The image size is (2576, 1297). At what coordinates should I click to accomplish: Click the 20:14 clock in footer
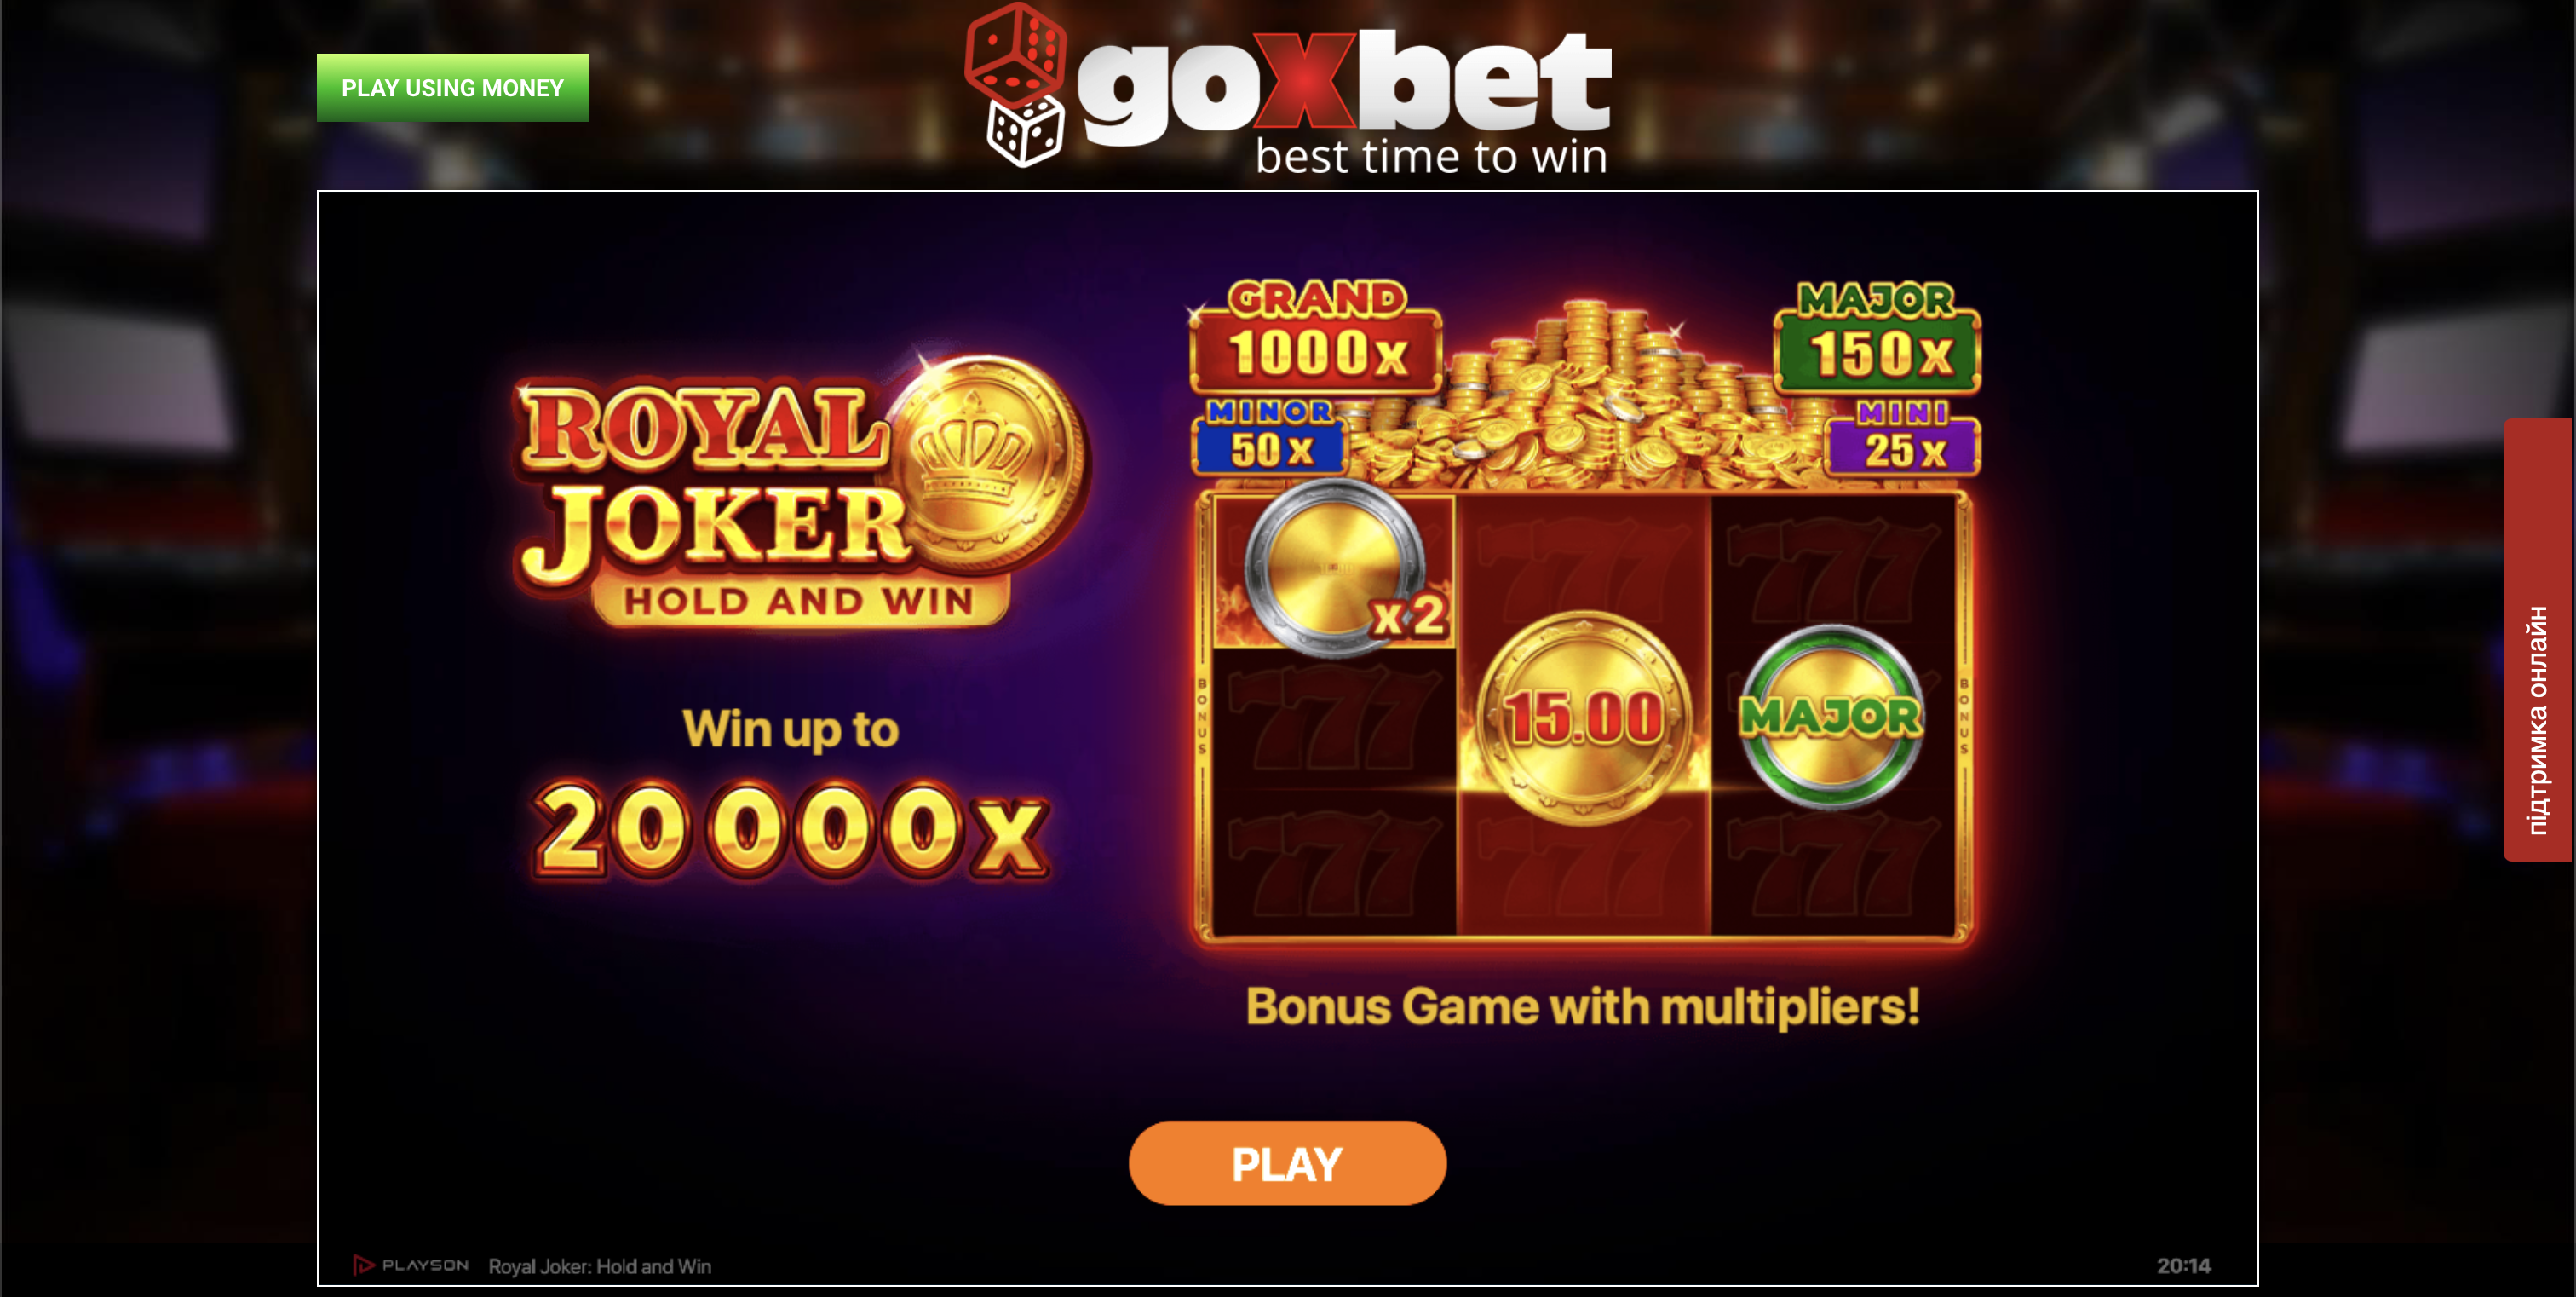click(2183, 1266)
